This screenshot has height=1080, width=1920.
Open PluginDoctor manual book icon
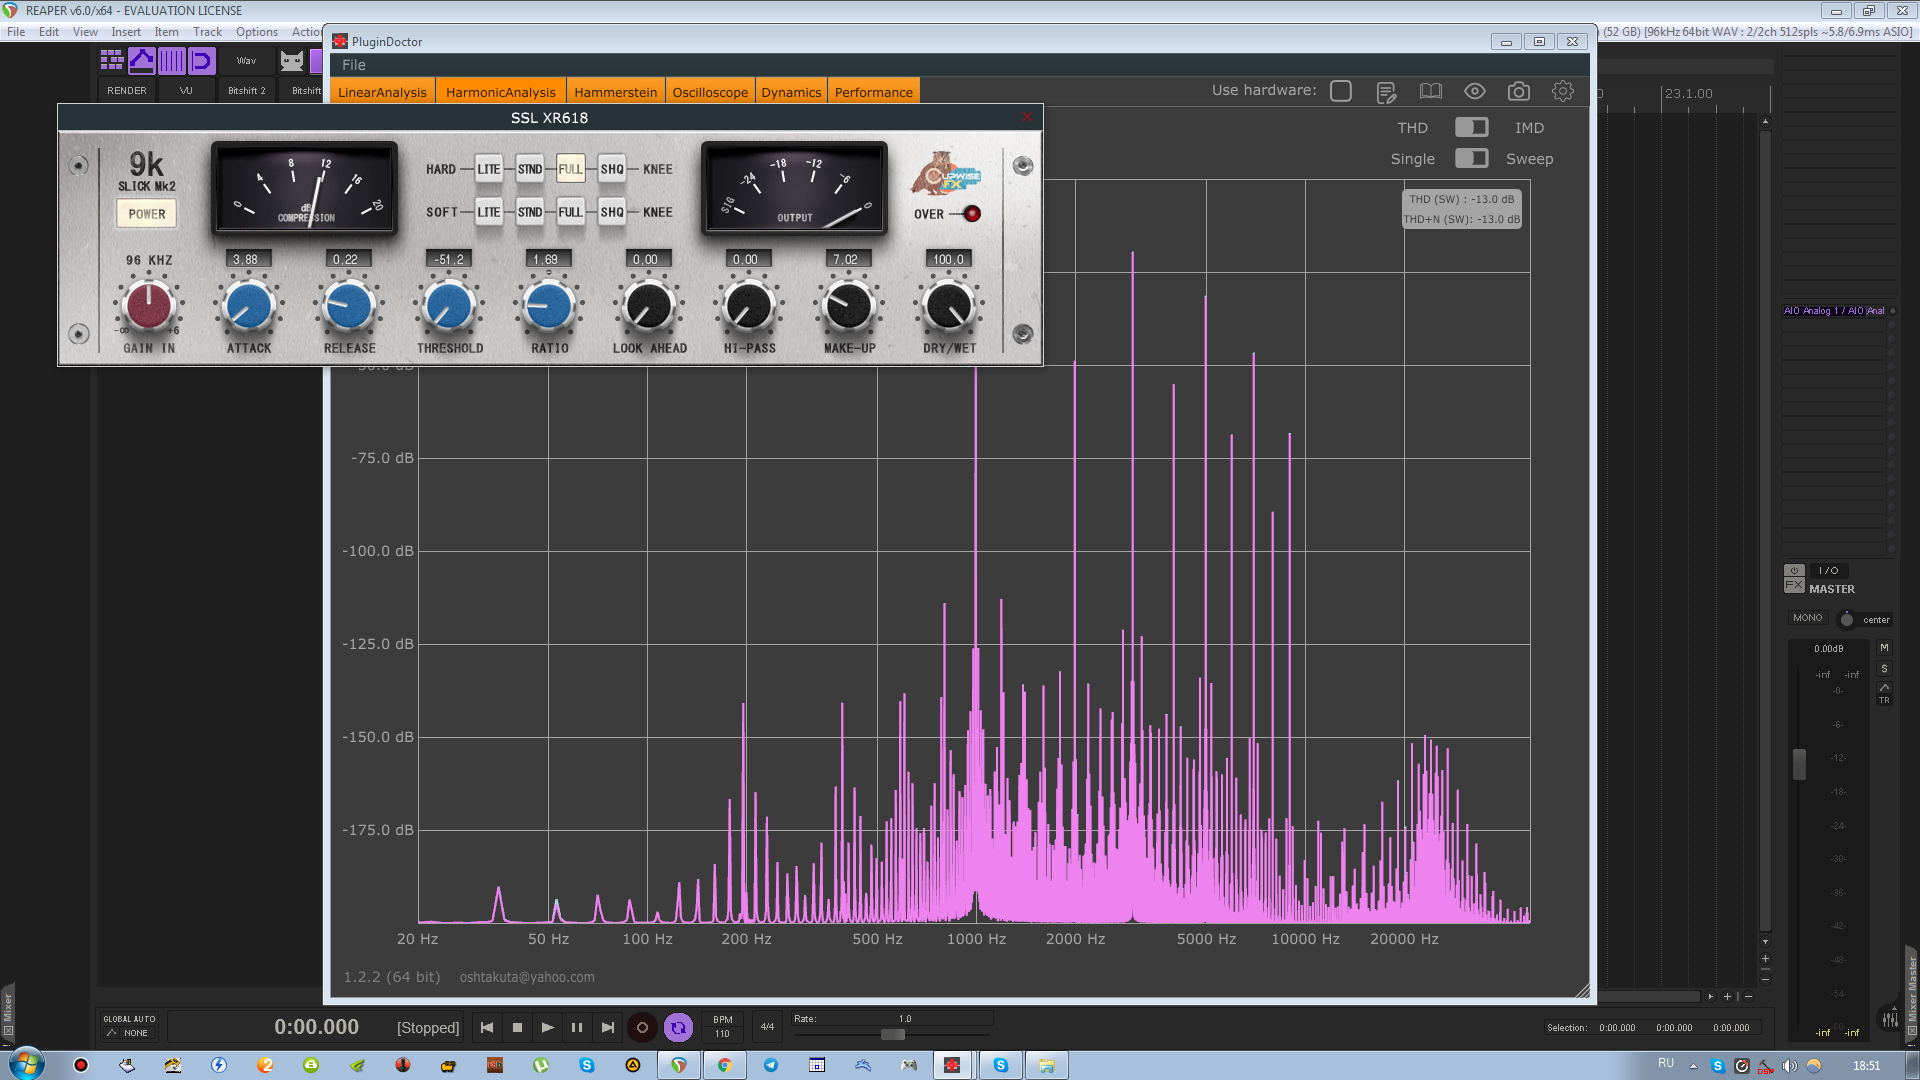point(1431,92)
